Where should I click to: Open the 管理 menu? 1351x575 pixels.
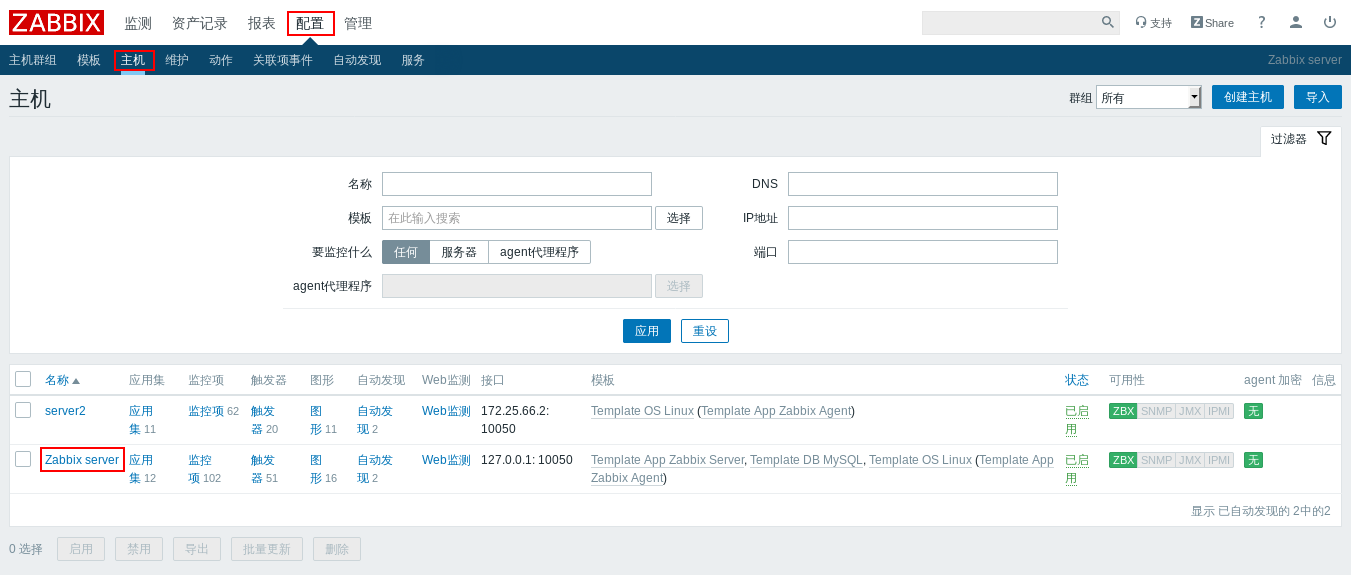click(x=358, y=23)
